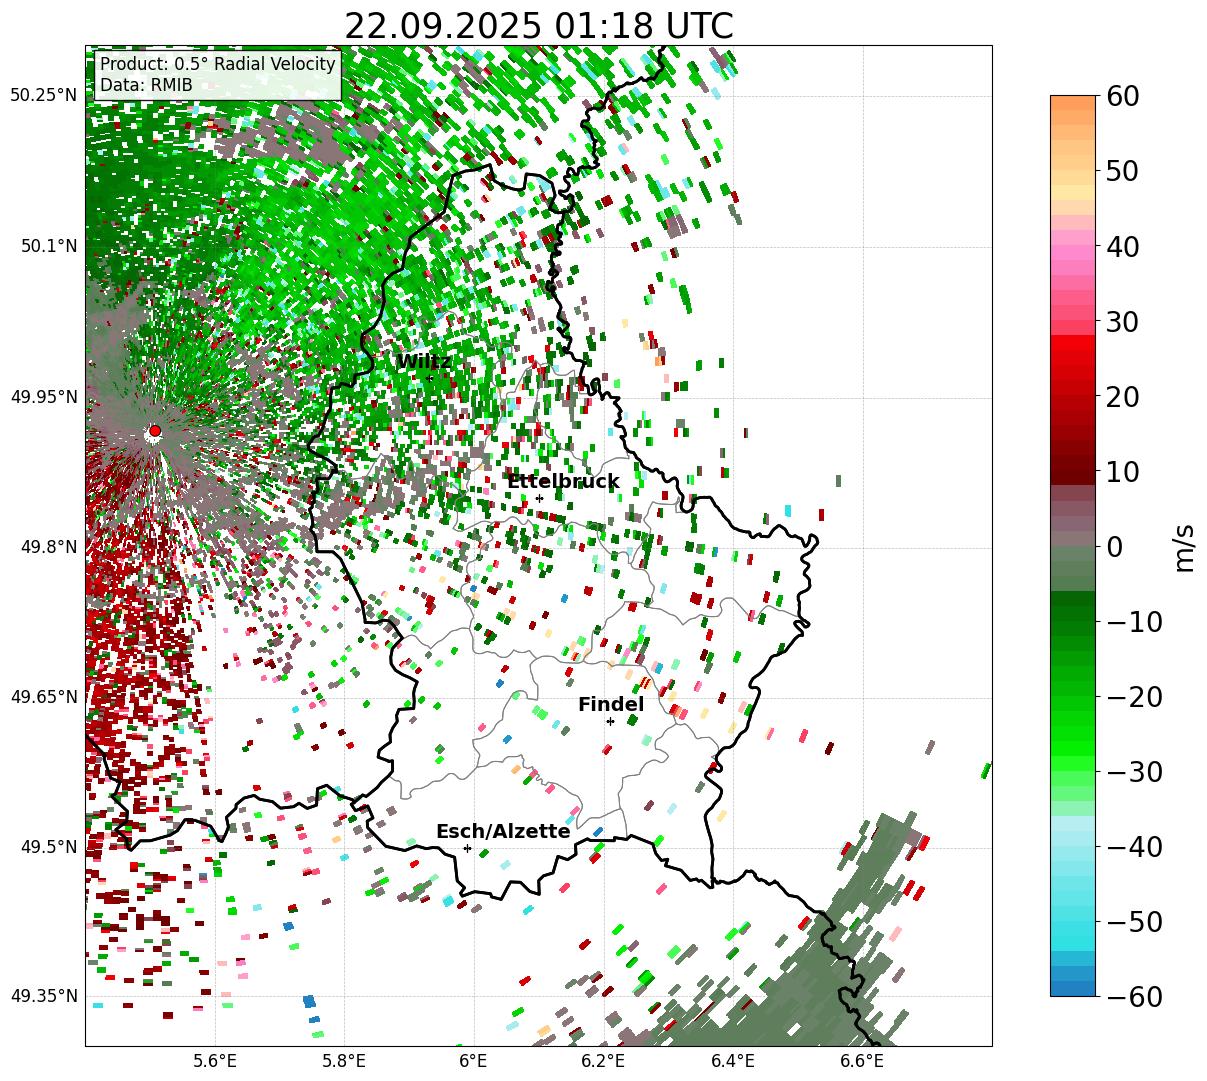Select the "Product: 0.5° Radial Velocity" label
This screenshot has width=1207, height=1081.
tap(218, 64)
